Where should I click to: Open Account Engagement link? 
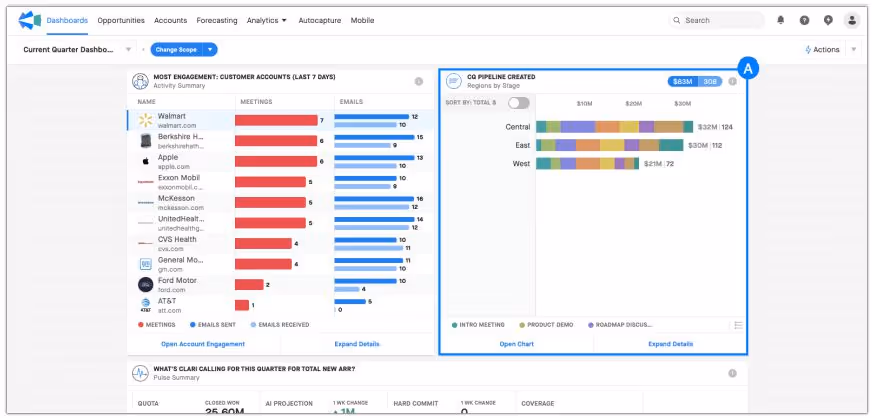[203, 344]
